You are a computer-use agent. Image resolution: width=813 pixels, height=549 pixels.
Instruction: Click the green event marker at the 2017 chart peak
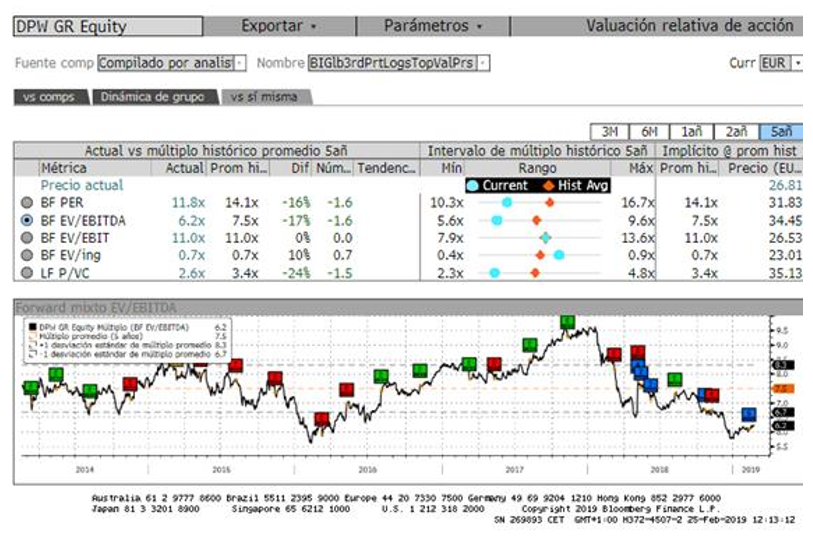[568, 322]
